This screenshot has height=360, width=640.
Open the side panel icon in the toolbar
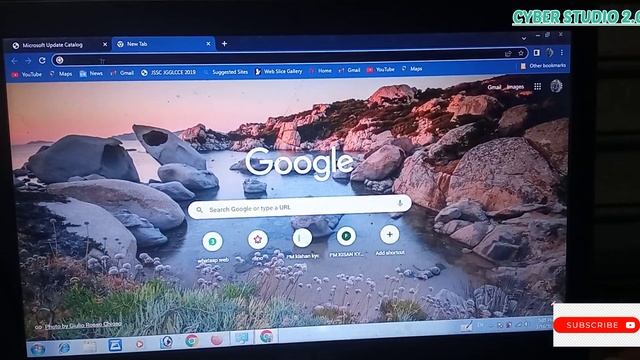[x=537, y=53]
